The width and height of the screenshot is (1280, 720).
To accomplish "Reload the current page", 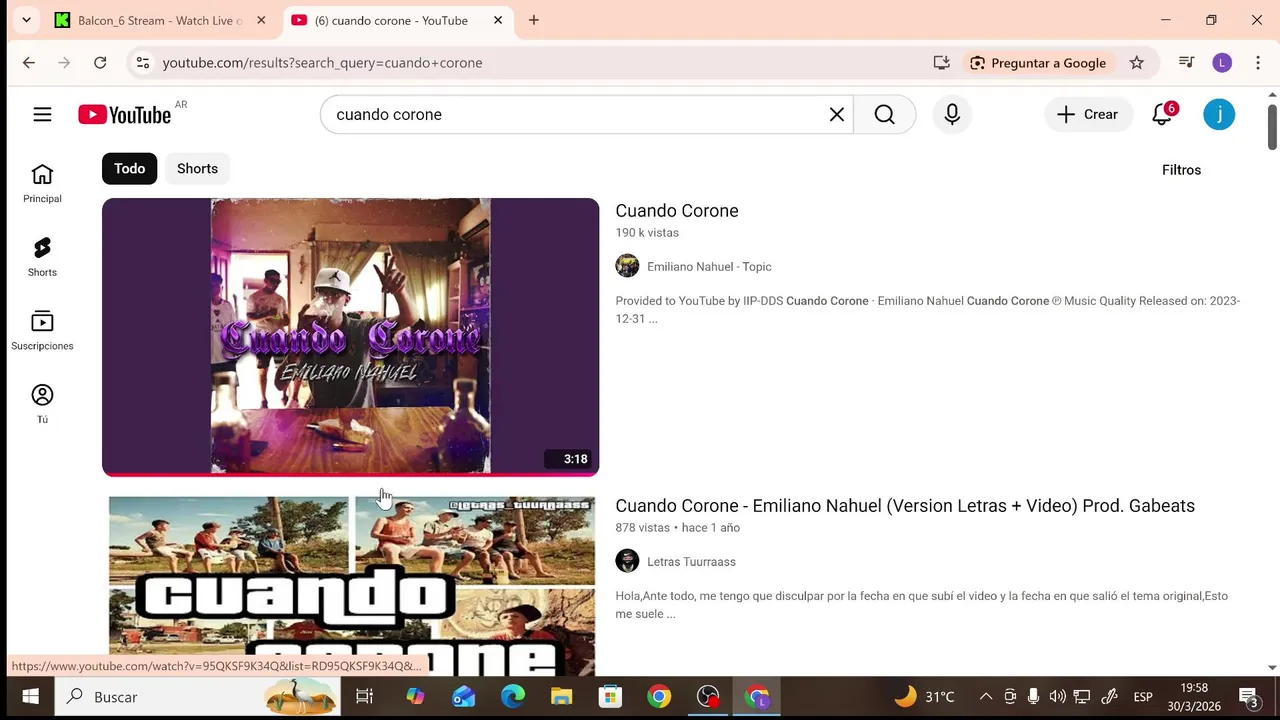I will point(100,63).
